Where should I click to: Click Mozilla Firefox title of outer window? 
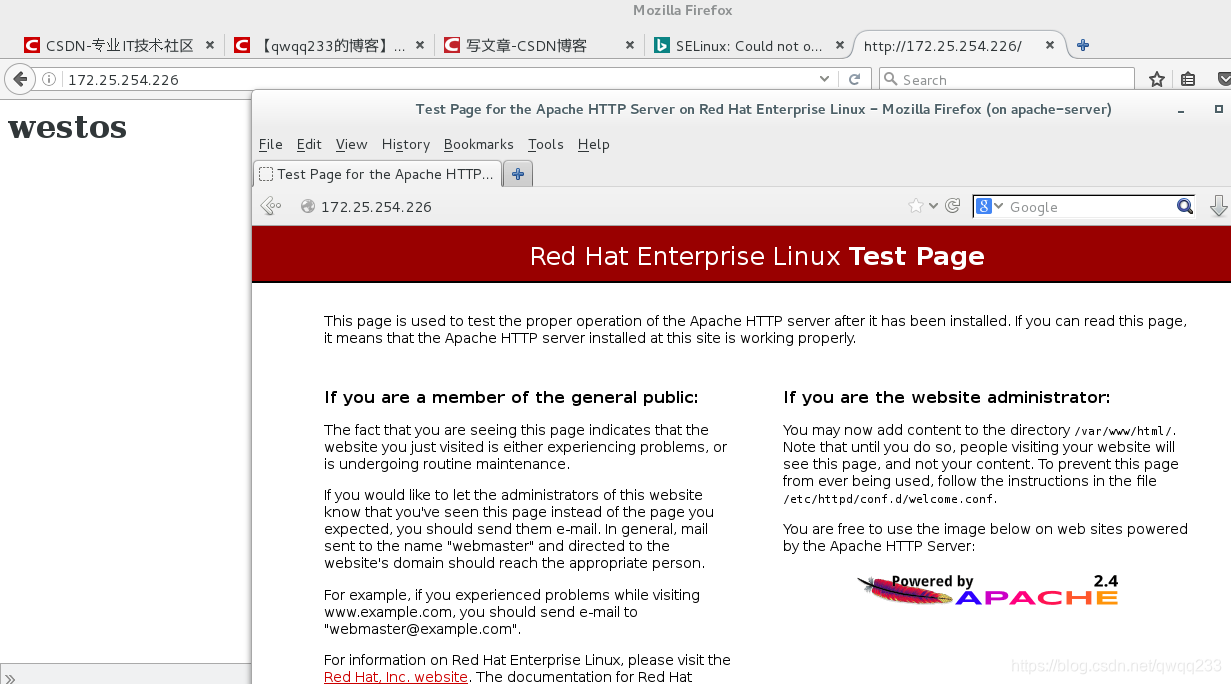pyautogui.click(x=683, y=10)
